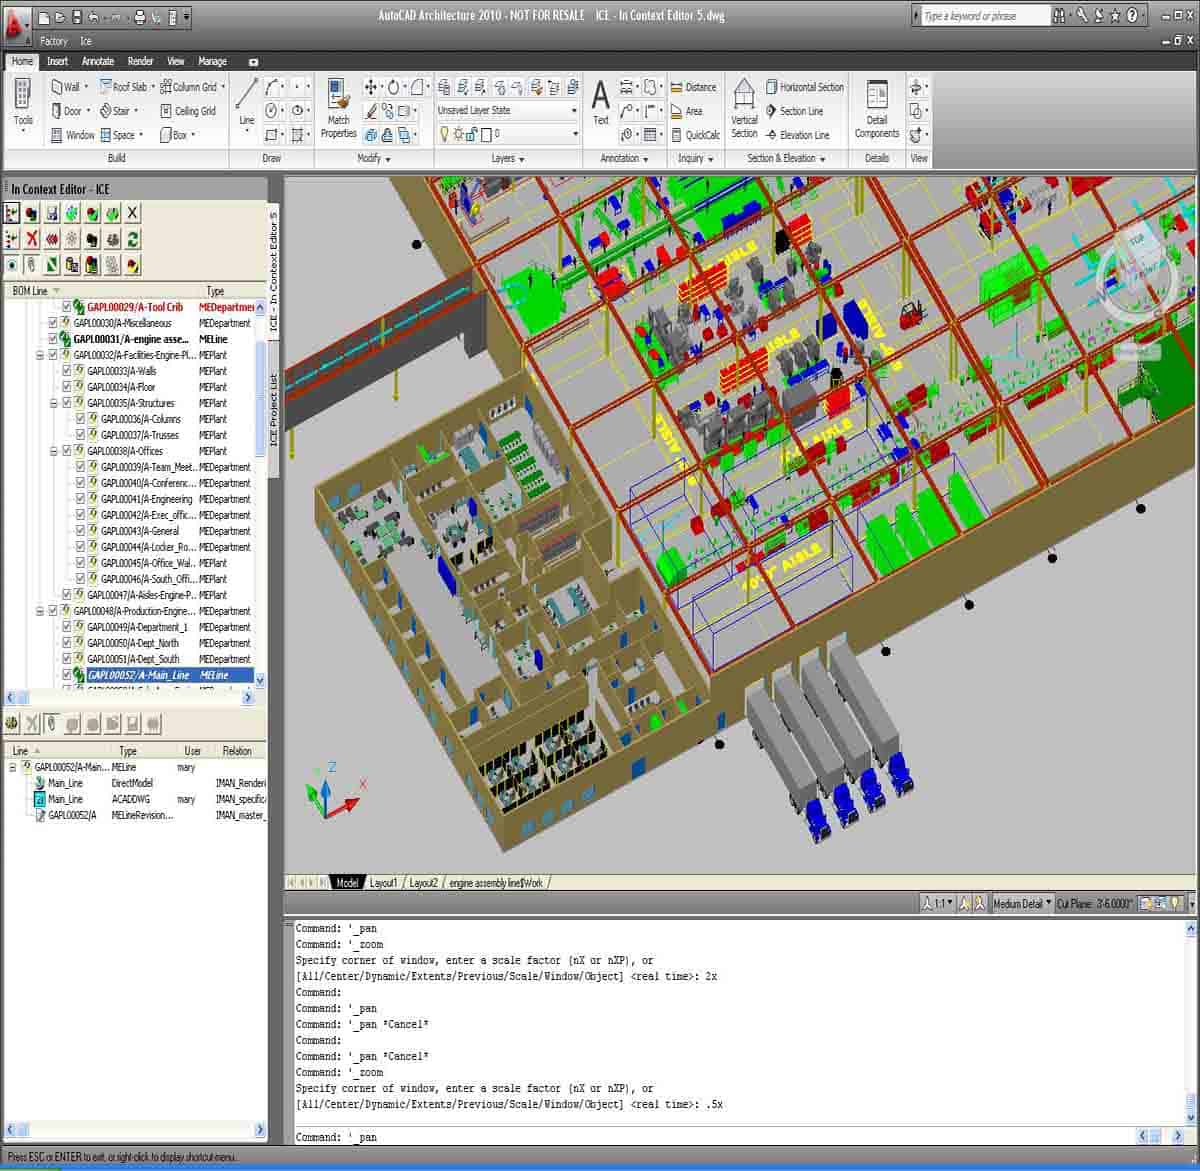Click the keyword search input field

tap(984, 16)
